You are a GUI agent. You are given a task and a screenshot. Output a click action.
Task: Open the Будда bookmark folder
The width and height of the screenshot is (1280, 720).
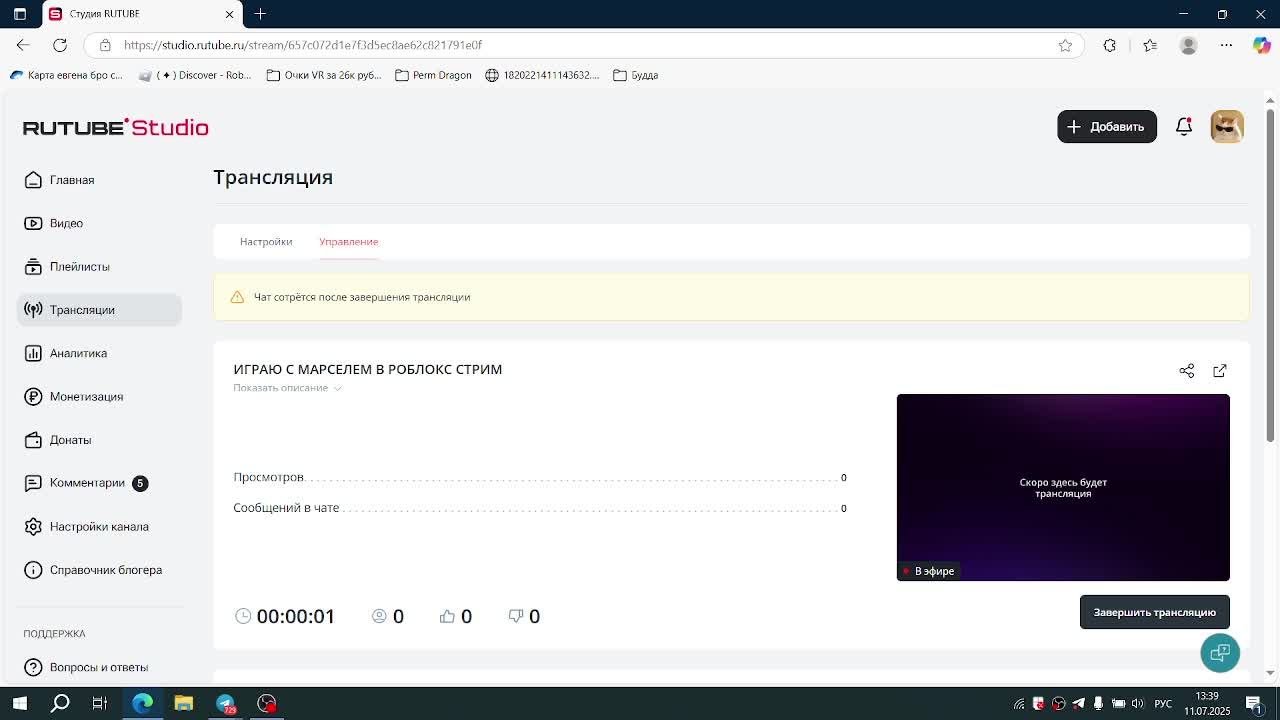(636, 75)
